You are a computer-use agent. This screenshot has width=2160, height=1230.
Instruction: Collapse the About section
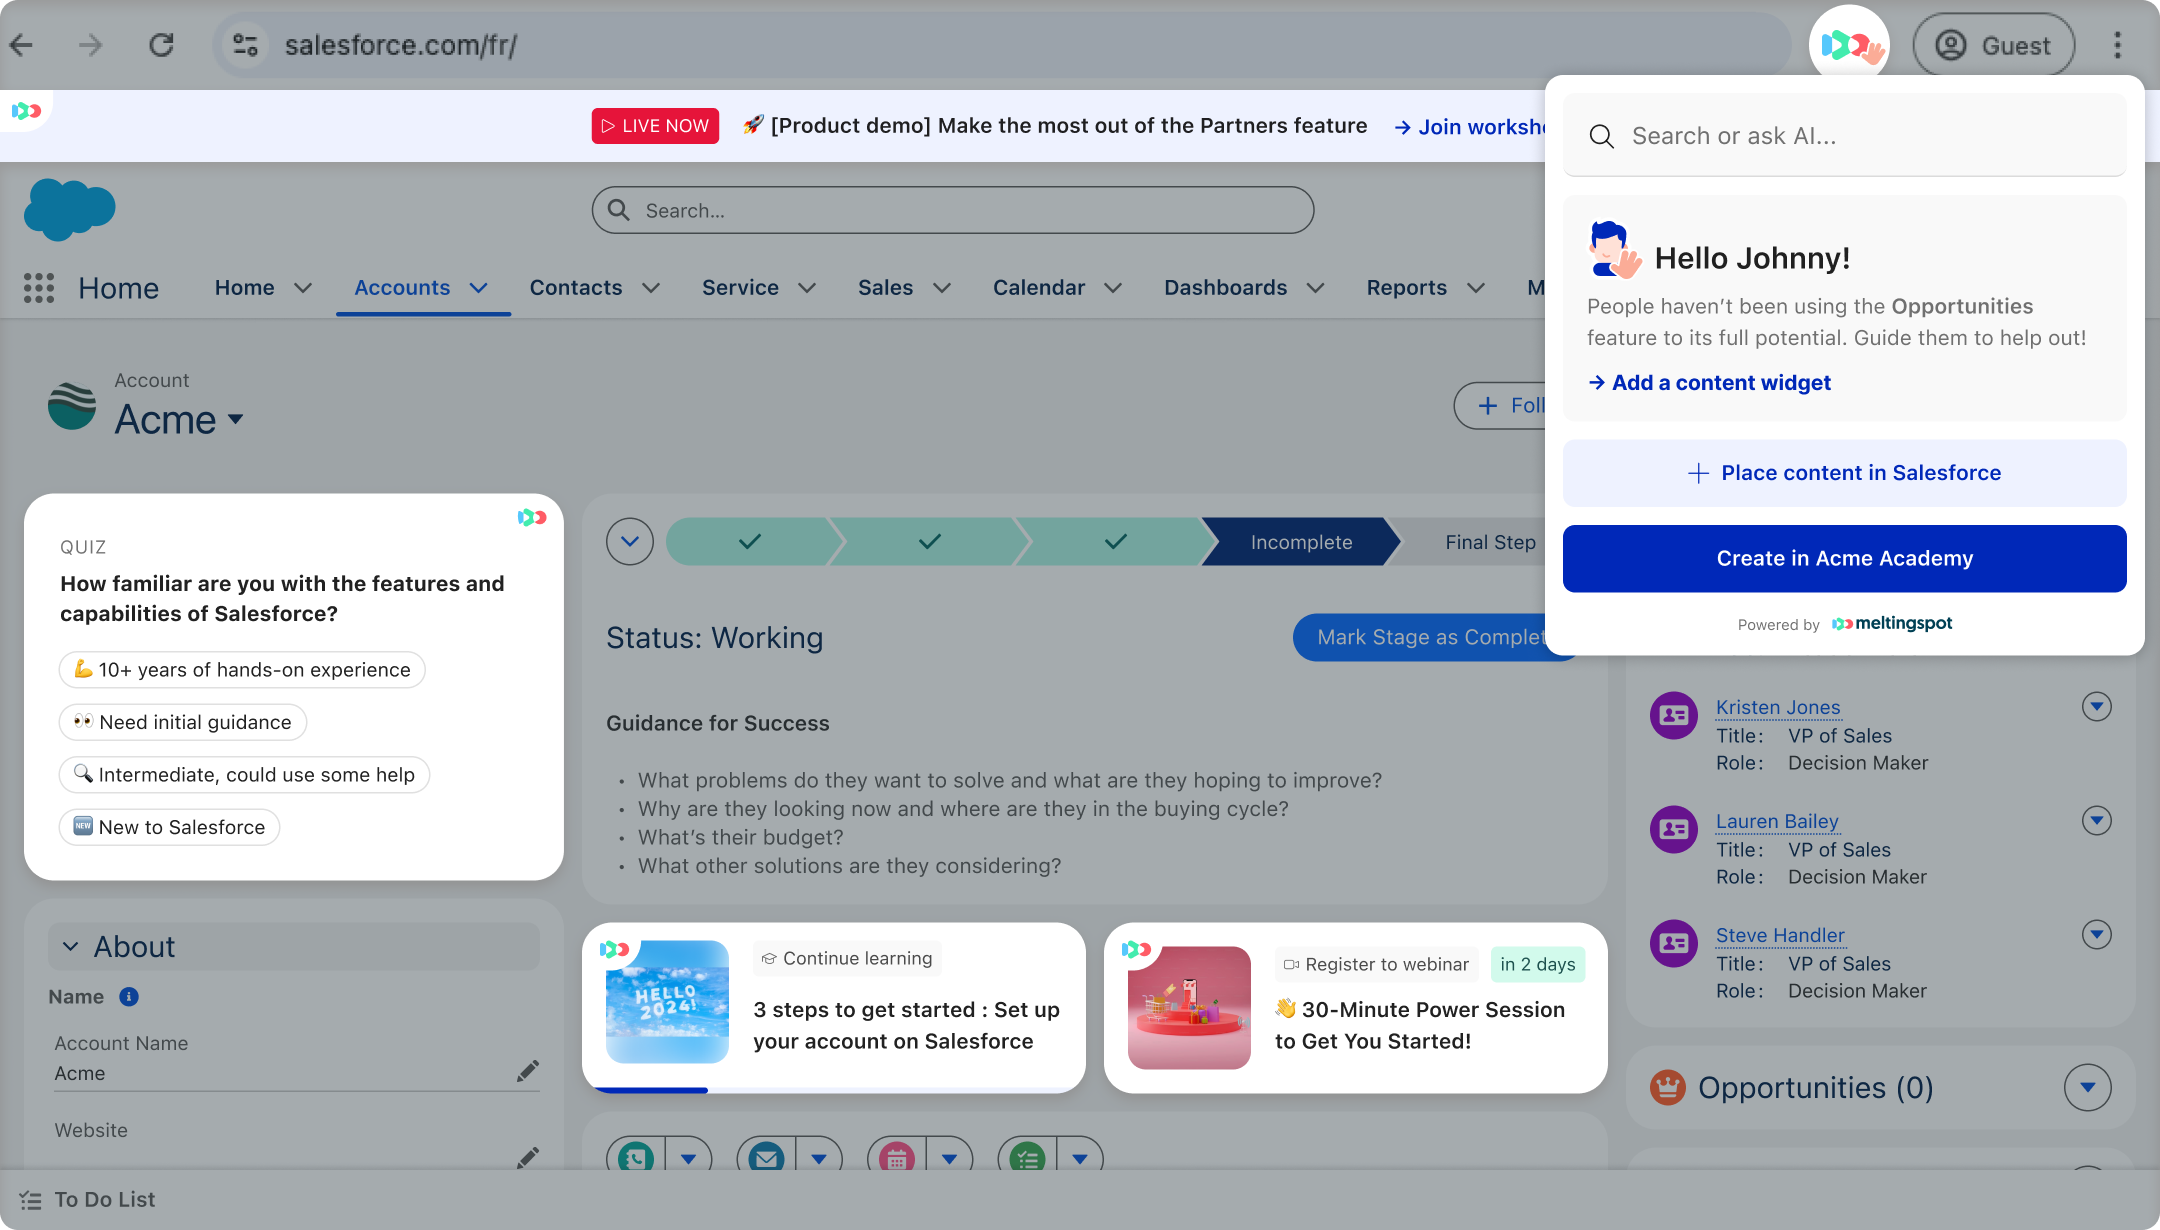tap(71, 946)
